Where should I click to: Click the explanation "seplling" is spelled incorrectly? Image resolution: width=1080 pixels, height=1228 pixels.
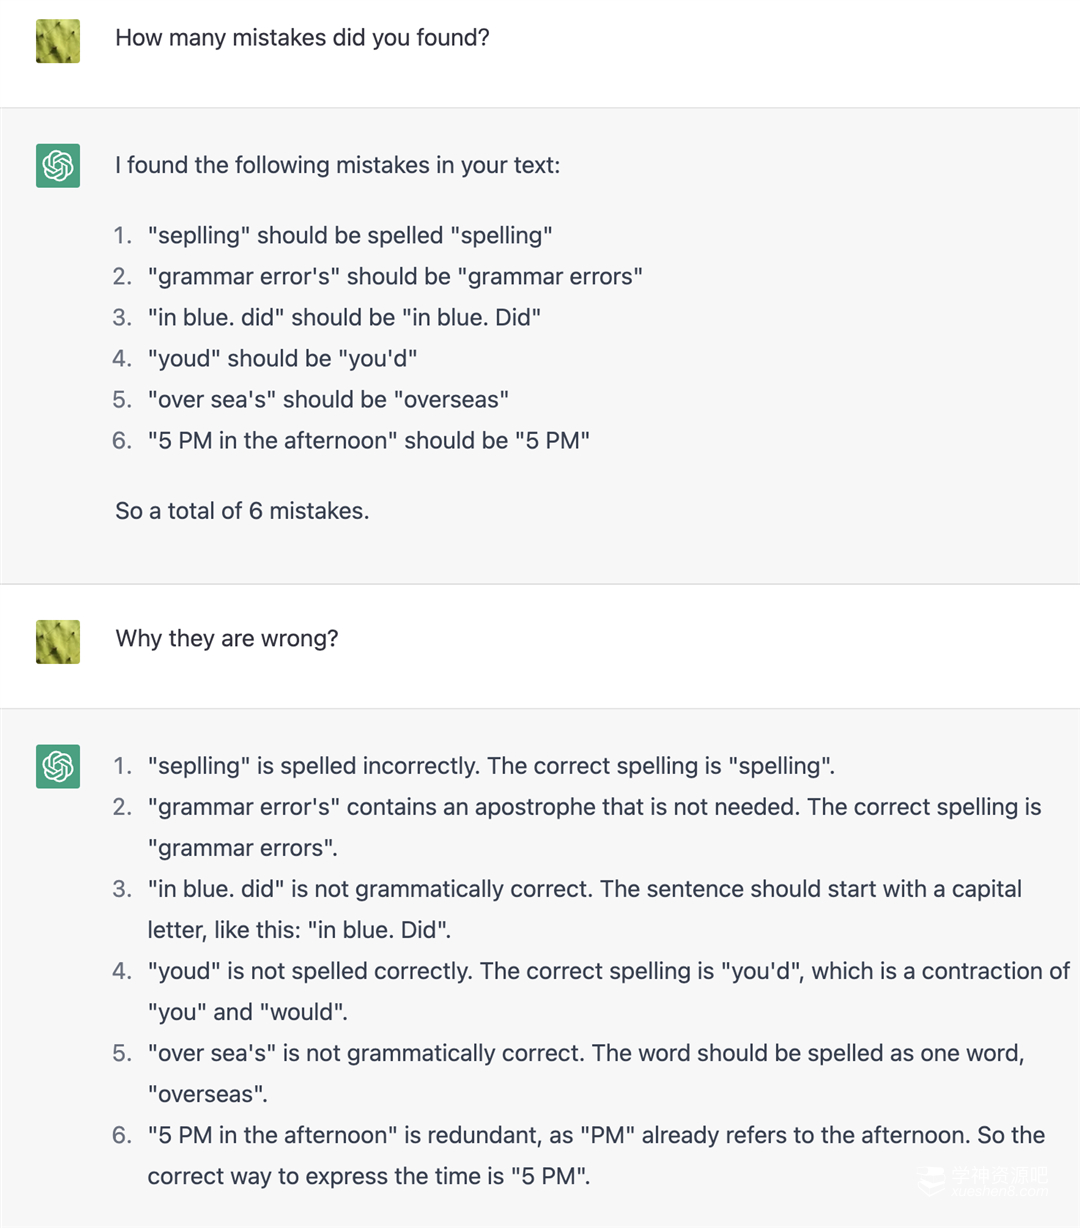pos(490,766)
